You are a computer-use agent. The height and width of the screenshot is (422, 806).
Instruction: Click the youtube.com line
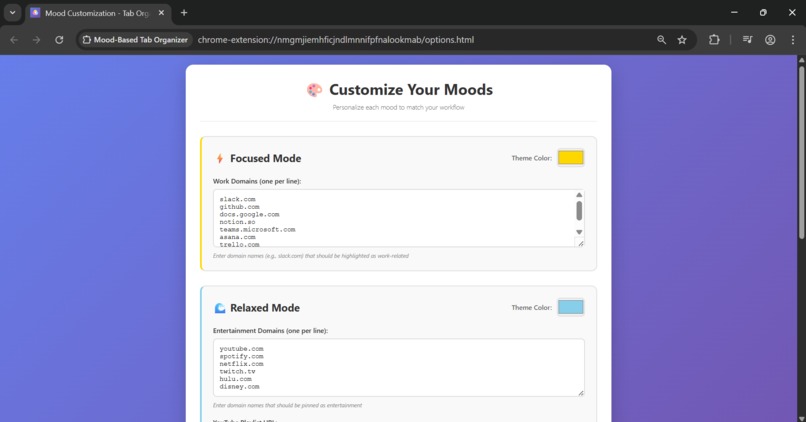(x=242, y=349)
